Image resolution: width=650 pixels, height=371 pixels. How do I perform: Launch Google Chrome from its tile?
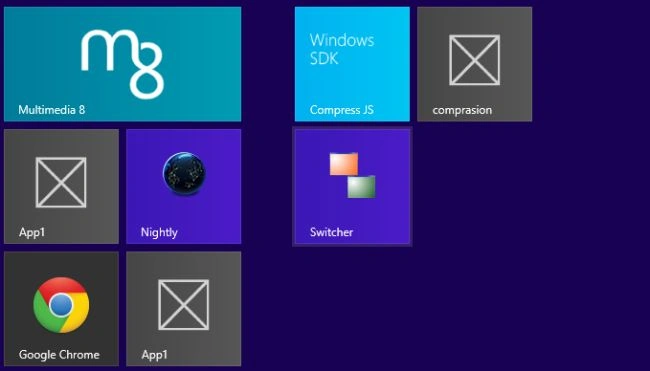61,309
